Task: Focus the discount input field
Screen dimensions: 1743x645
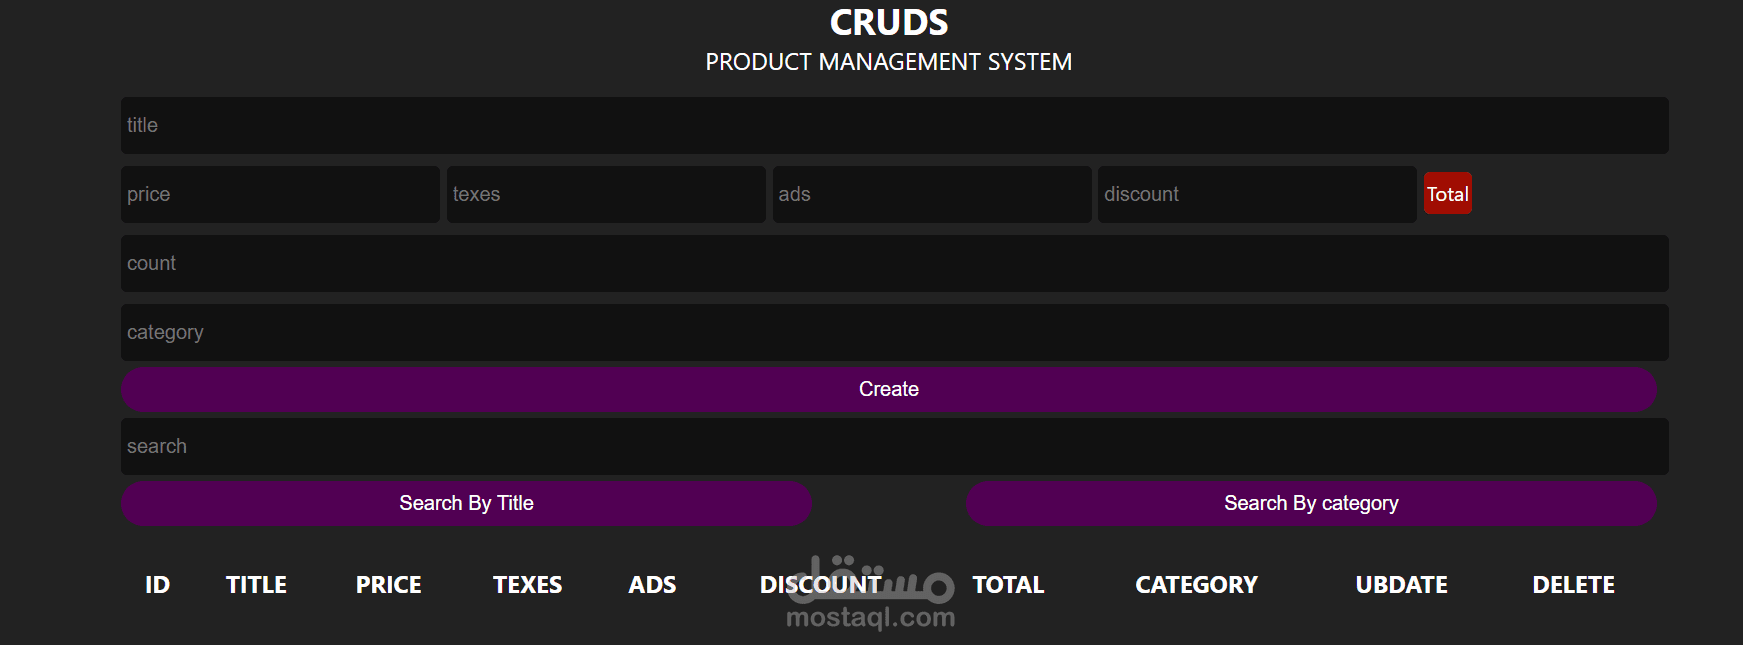Action: point(1257,194)
